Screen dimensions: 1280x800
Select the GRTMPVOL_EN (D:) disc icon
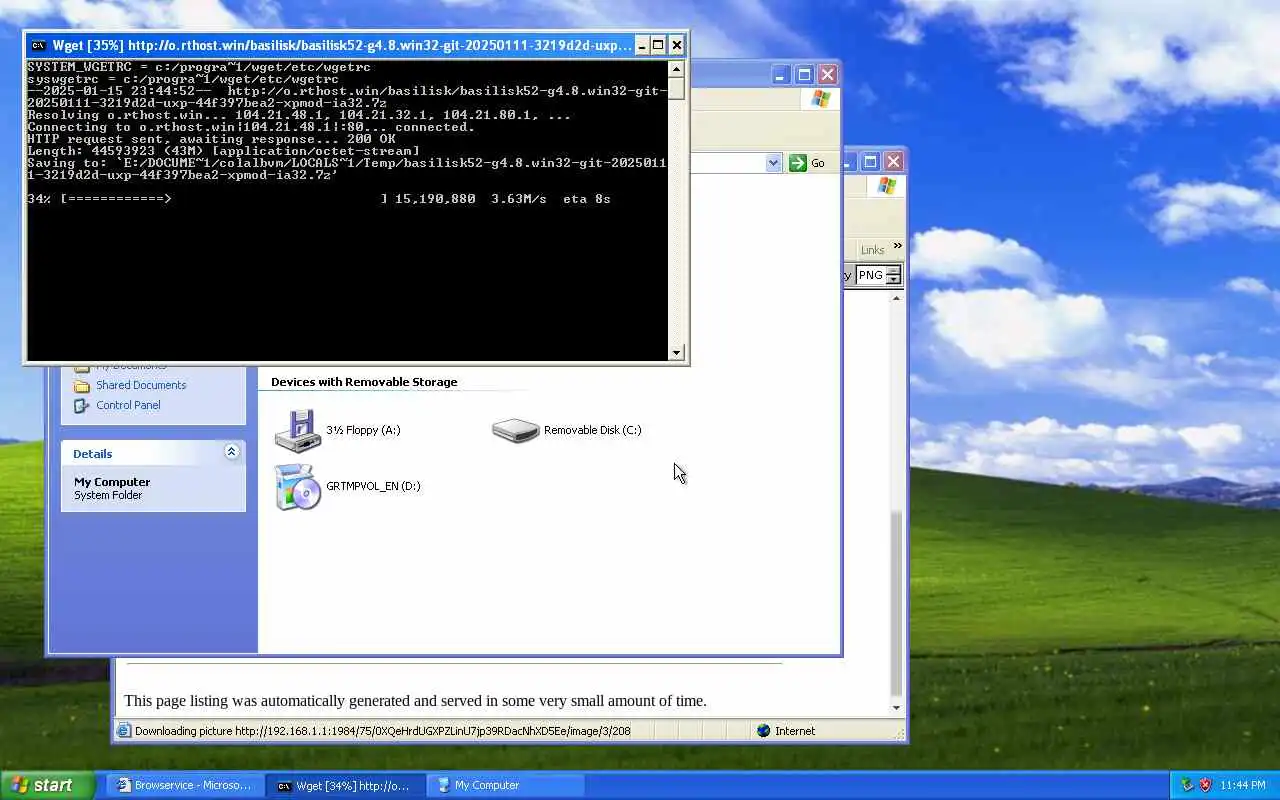[x=297, y=487]
